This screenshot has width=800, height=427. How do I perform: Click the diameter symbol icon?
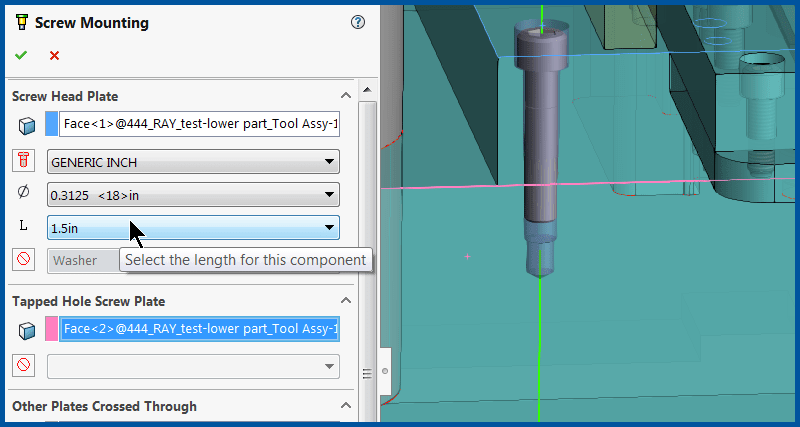(x=24, y=193)
